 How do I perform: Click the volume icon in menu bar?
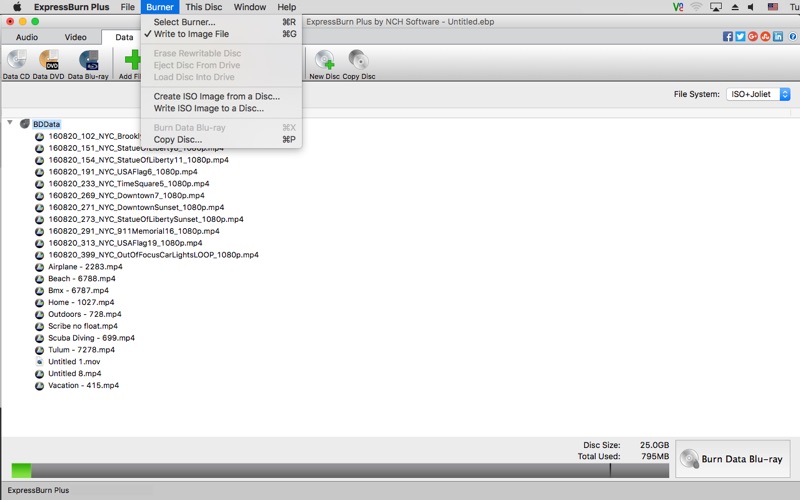751,7
